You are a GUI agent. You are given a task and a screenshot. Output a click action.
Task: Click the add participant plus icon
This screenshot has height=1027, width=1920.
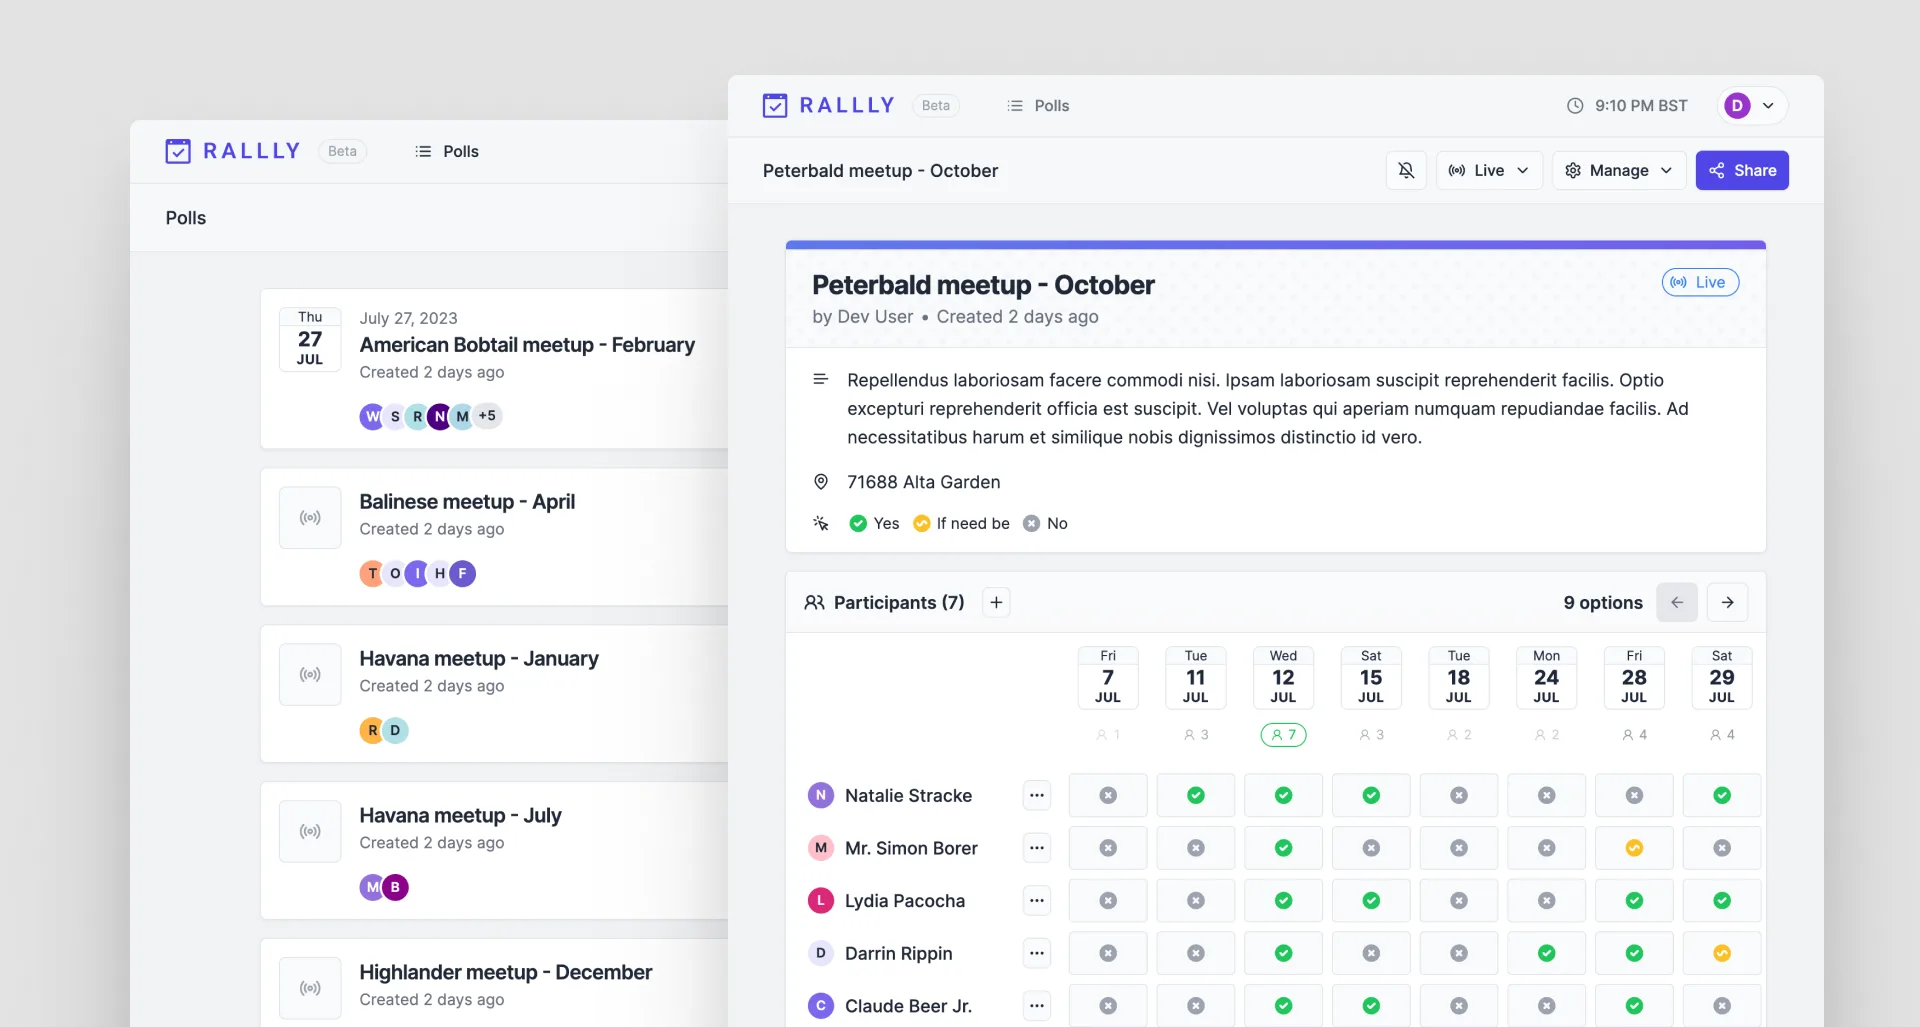pos(996,602)
